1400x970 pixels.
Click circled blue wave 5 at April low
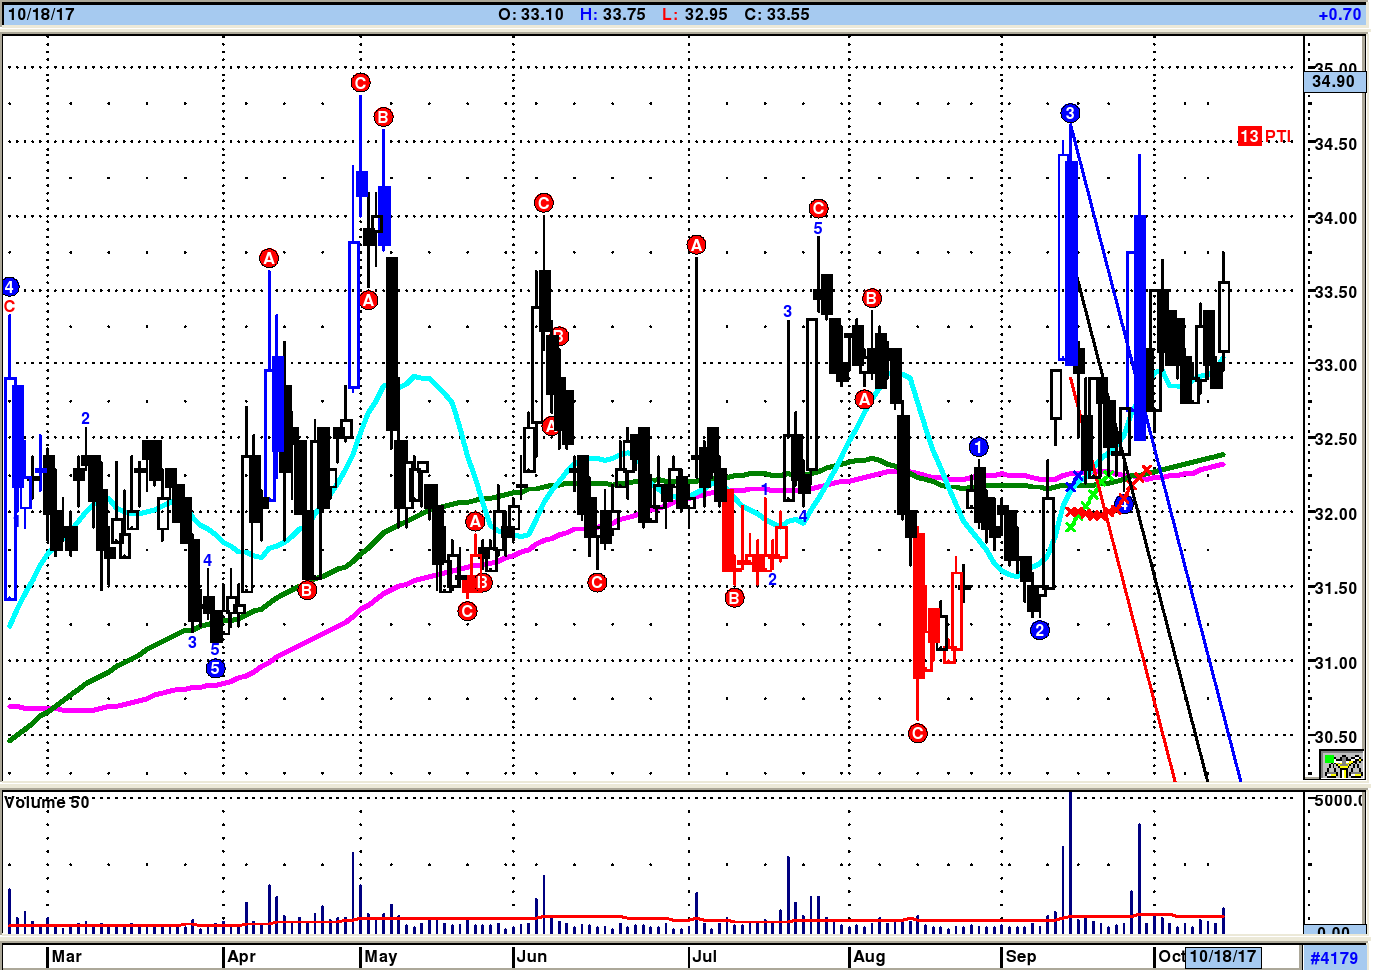(215, 668)
